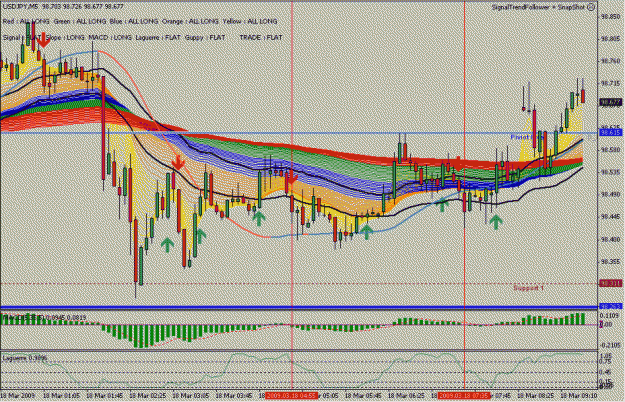Click the red support price tag 98.311
The width and height of the screenshot is (625, 402).
[611, 283]
